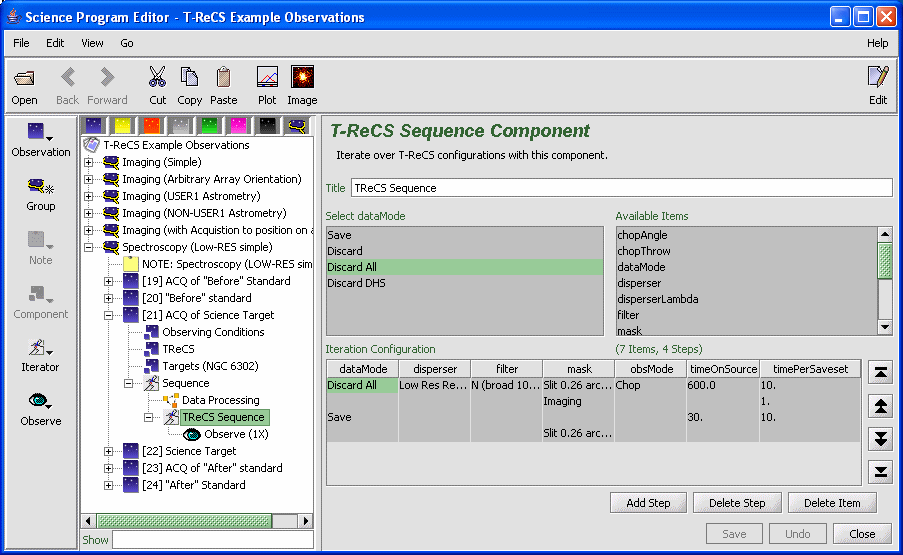Expand [22] Science Target observation
Image resolution: width=903 pixels, height=555 pixels.
coord(108,451)
